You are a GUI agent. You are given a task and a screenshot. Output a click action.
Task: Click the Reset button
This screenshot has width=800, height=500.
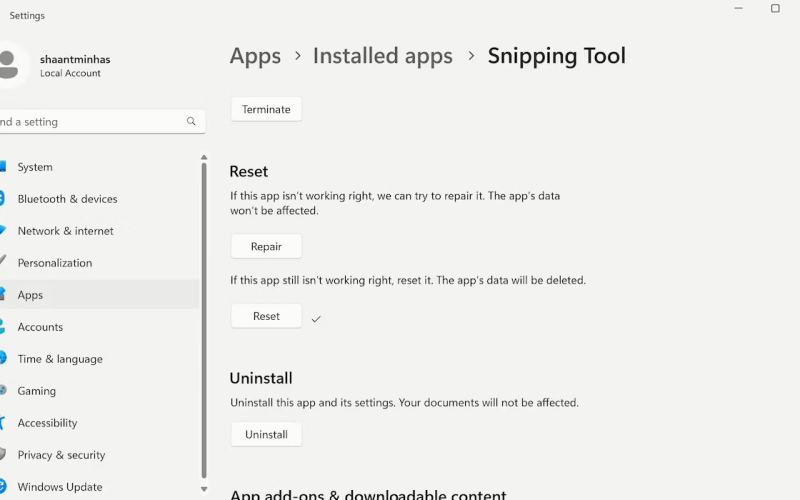pos(266,316)
